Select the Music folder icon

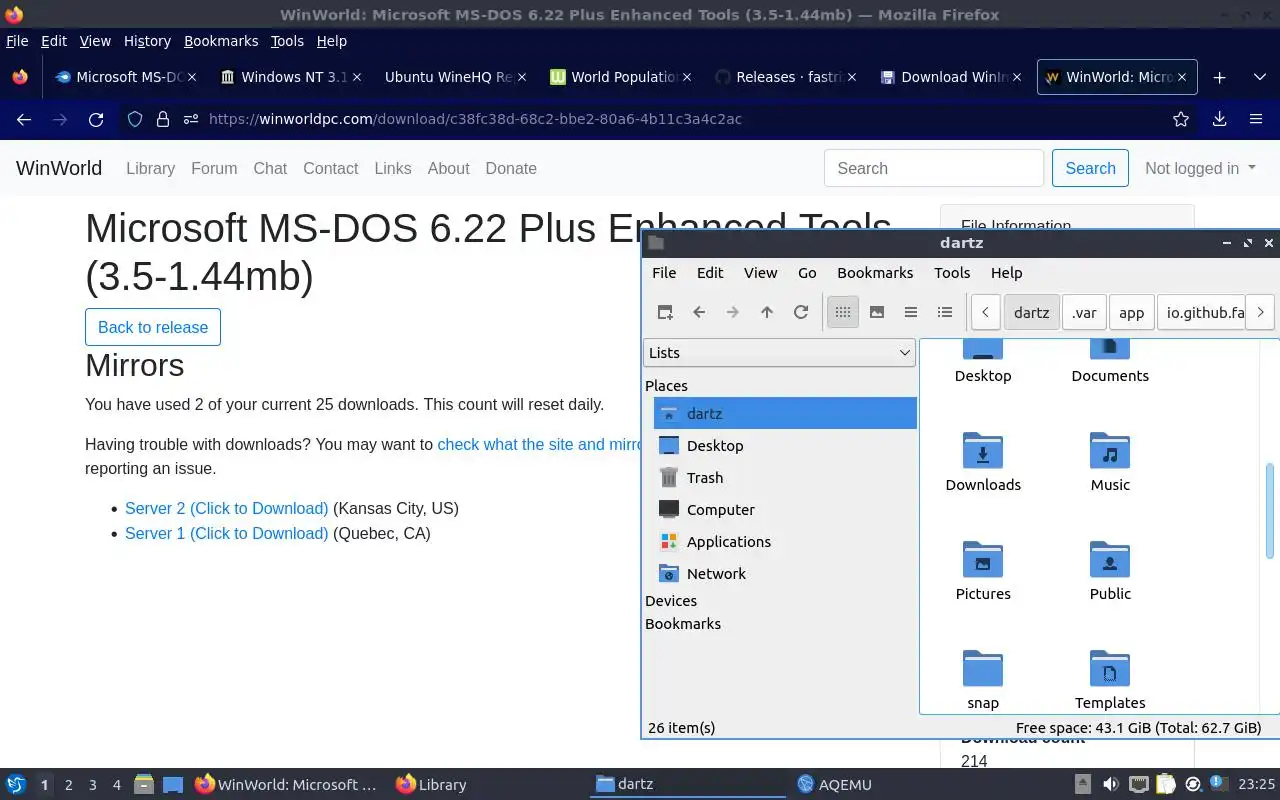(x=1110, y=452)
